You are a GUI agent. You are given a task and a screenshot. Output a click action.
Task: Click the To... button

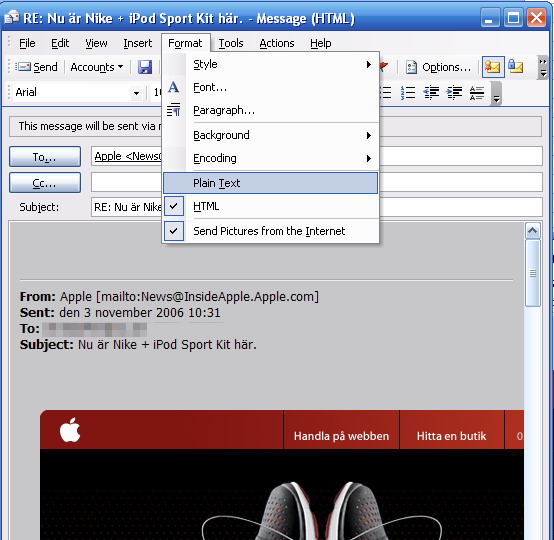click(45, 157)
